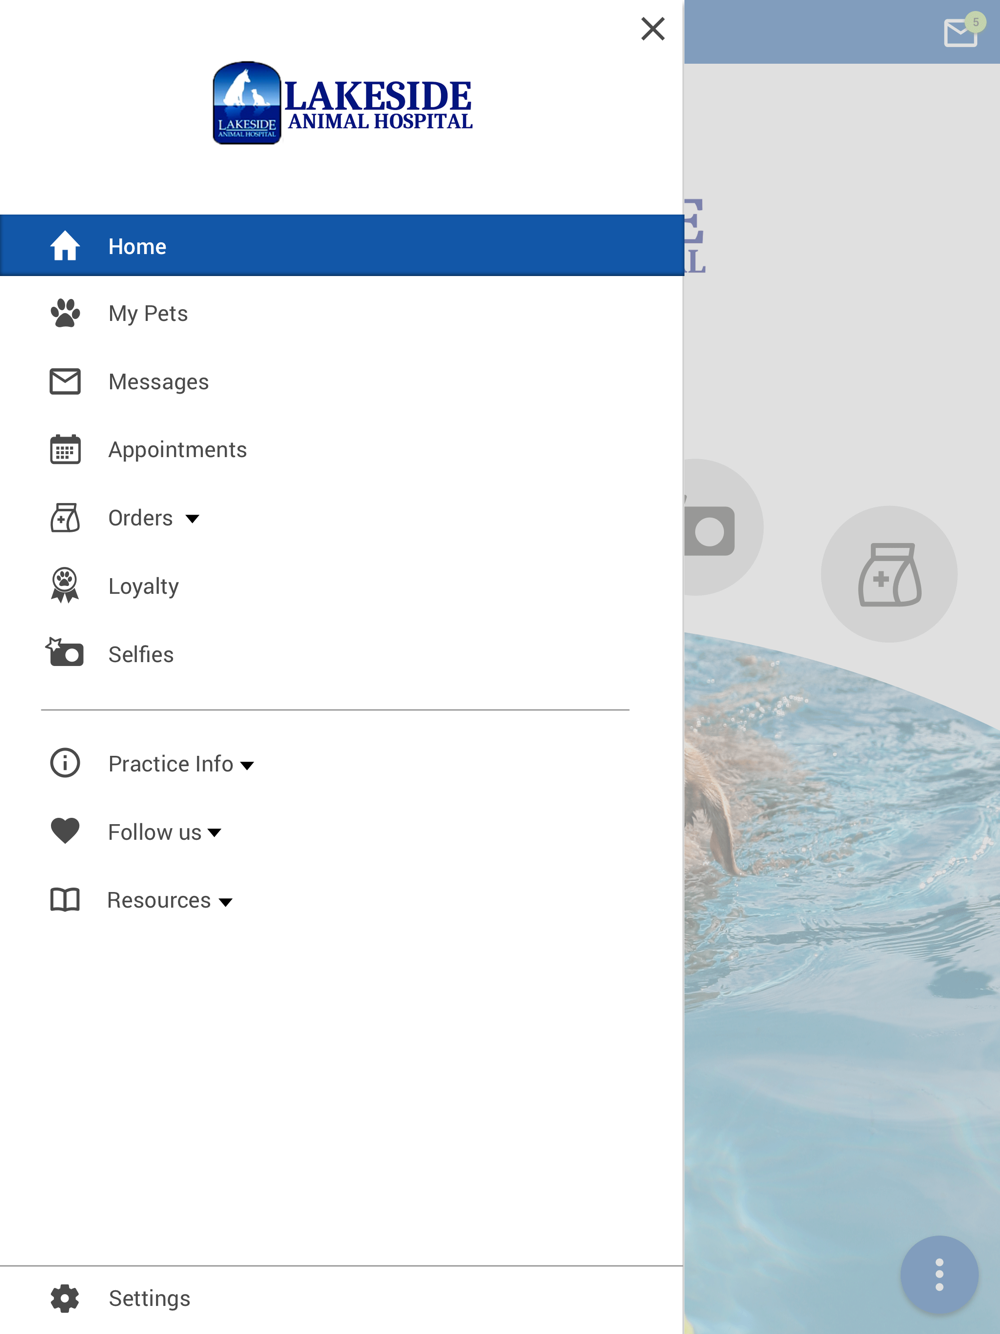This screenshot has width=1000, height=1334.
Task: Select the Resources label
Action: pyautogui.click(x=159, y=900)
